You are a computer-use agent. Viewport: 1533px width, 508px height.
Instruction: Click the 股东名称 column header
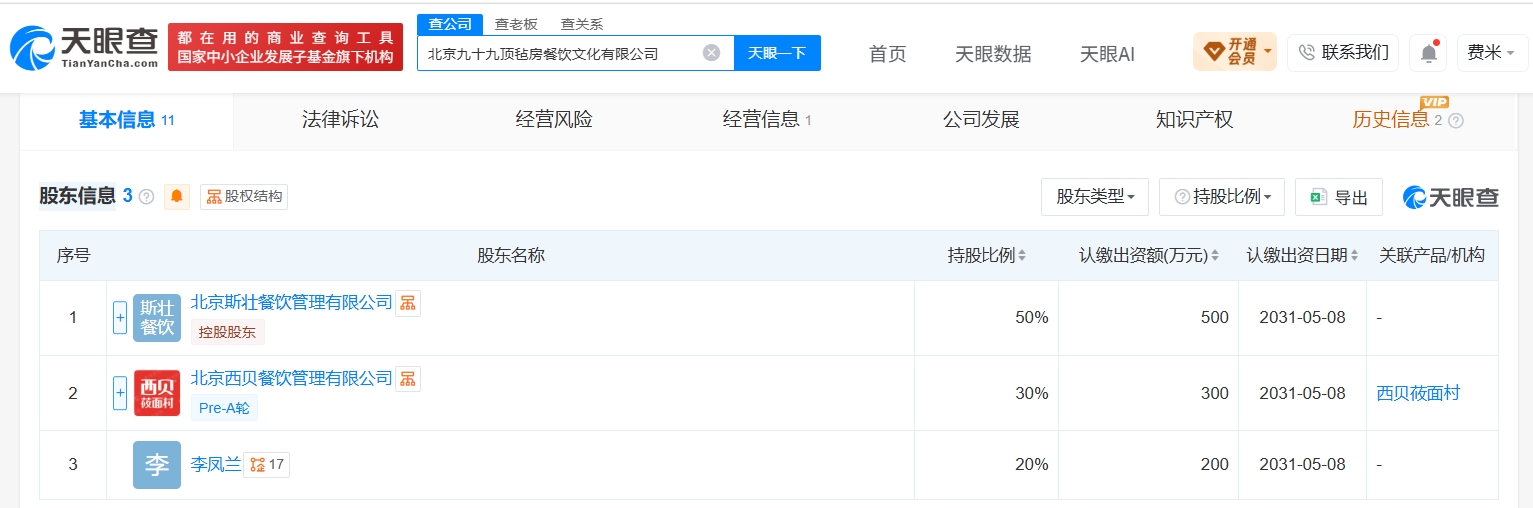[x=511, y=256]
